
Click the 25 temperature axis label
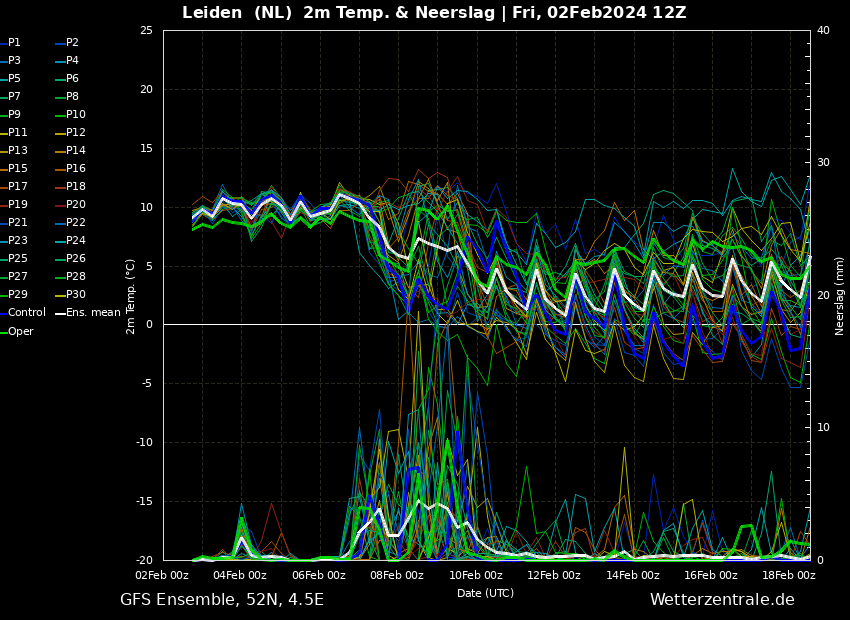(x=146, y=30)
